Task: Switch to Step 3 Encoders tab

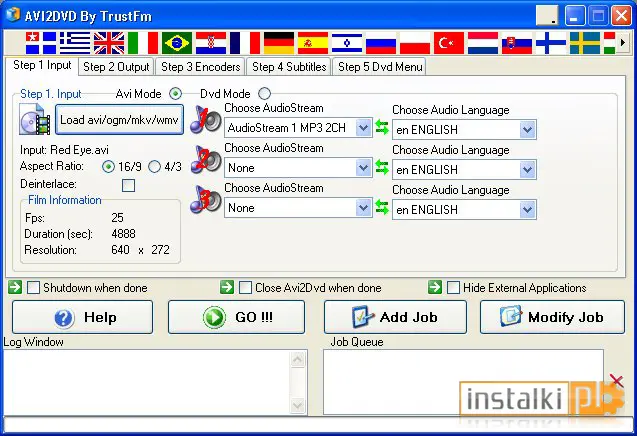Action: click(x=201, y=67)
